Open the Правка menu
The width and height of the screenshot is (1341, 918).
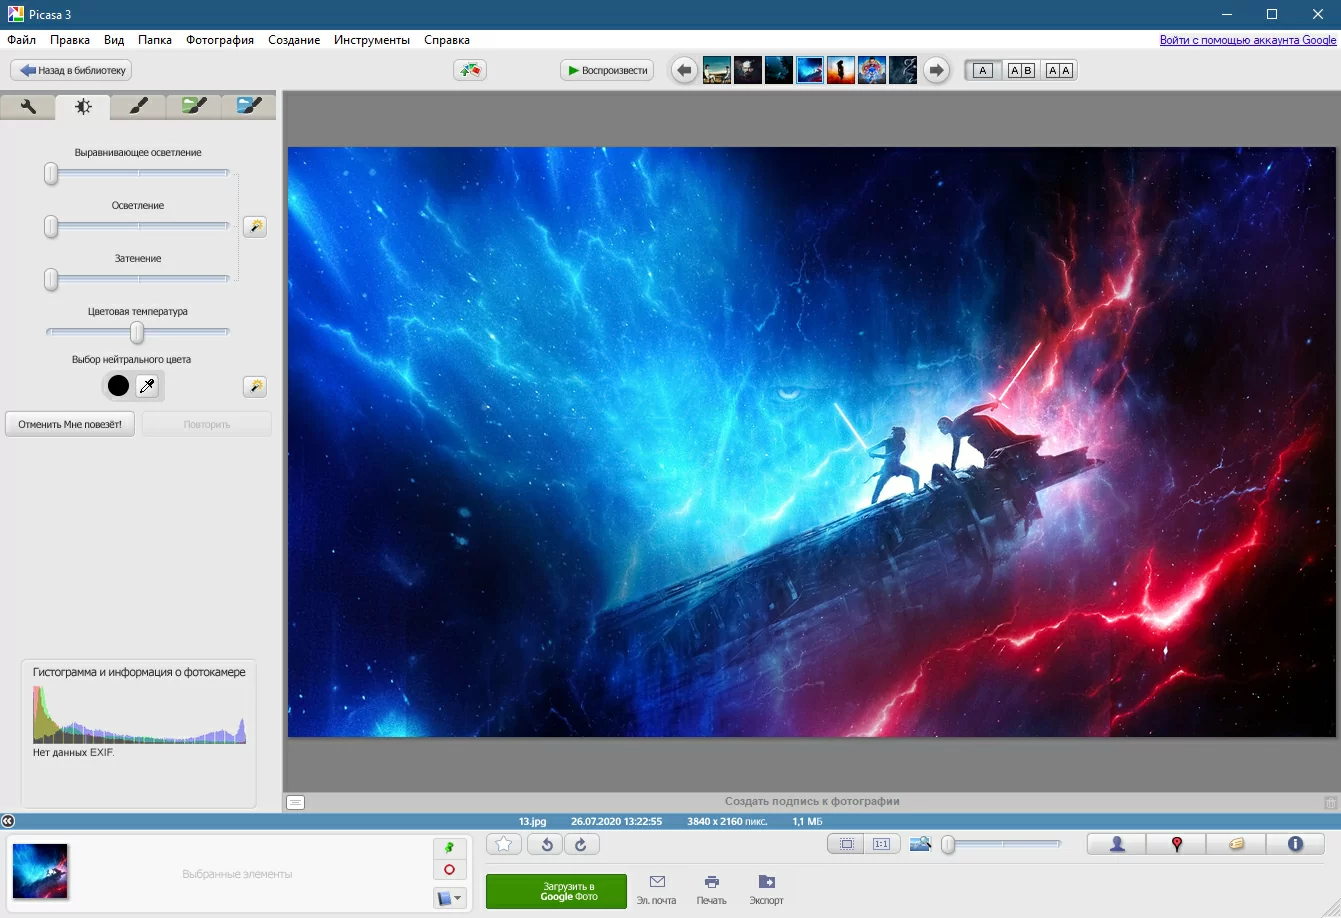[70, 40]
